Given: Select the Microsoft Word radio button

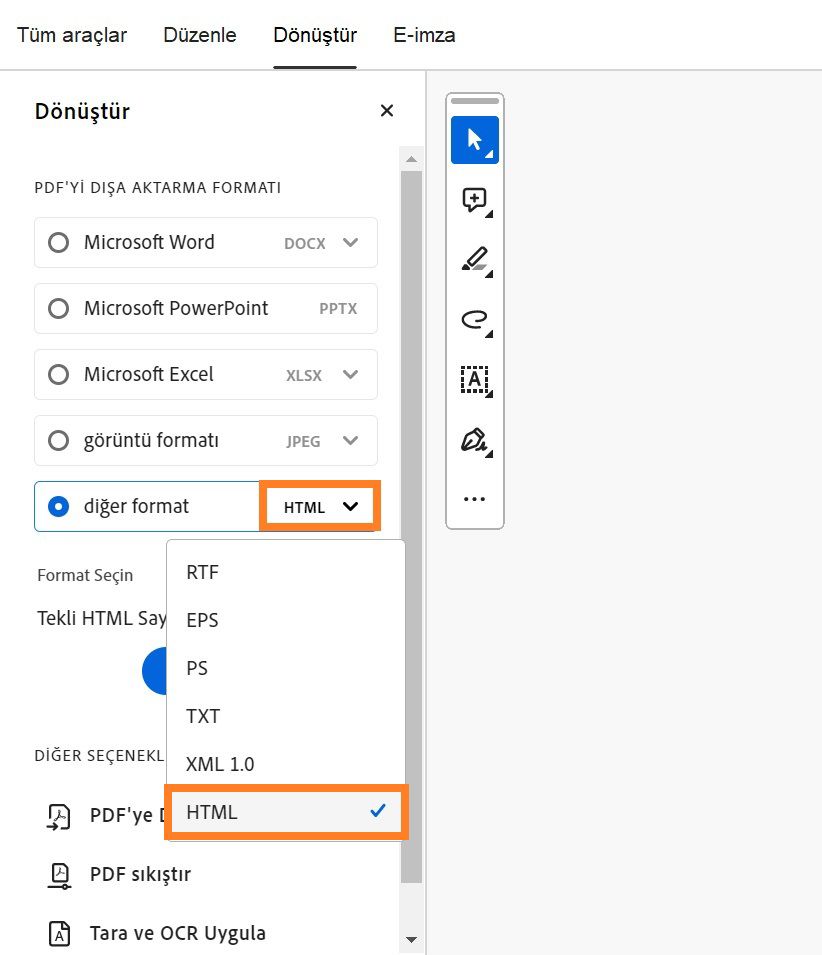Looking at the screenshot, I should (58, 242).
